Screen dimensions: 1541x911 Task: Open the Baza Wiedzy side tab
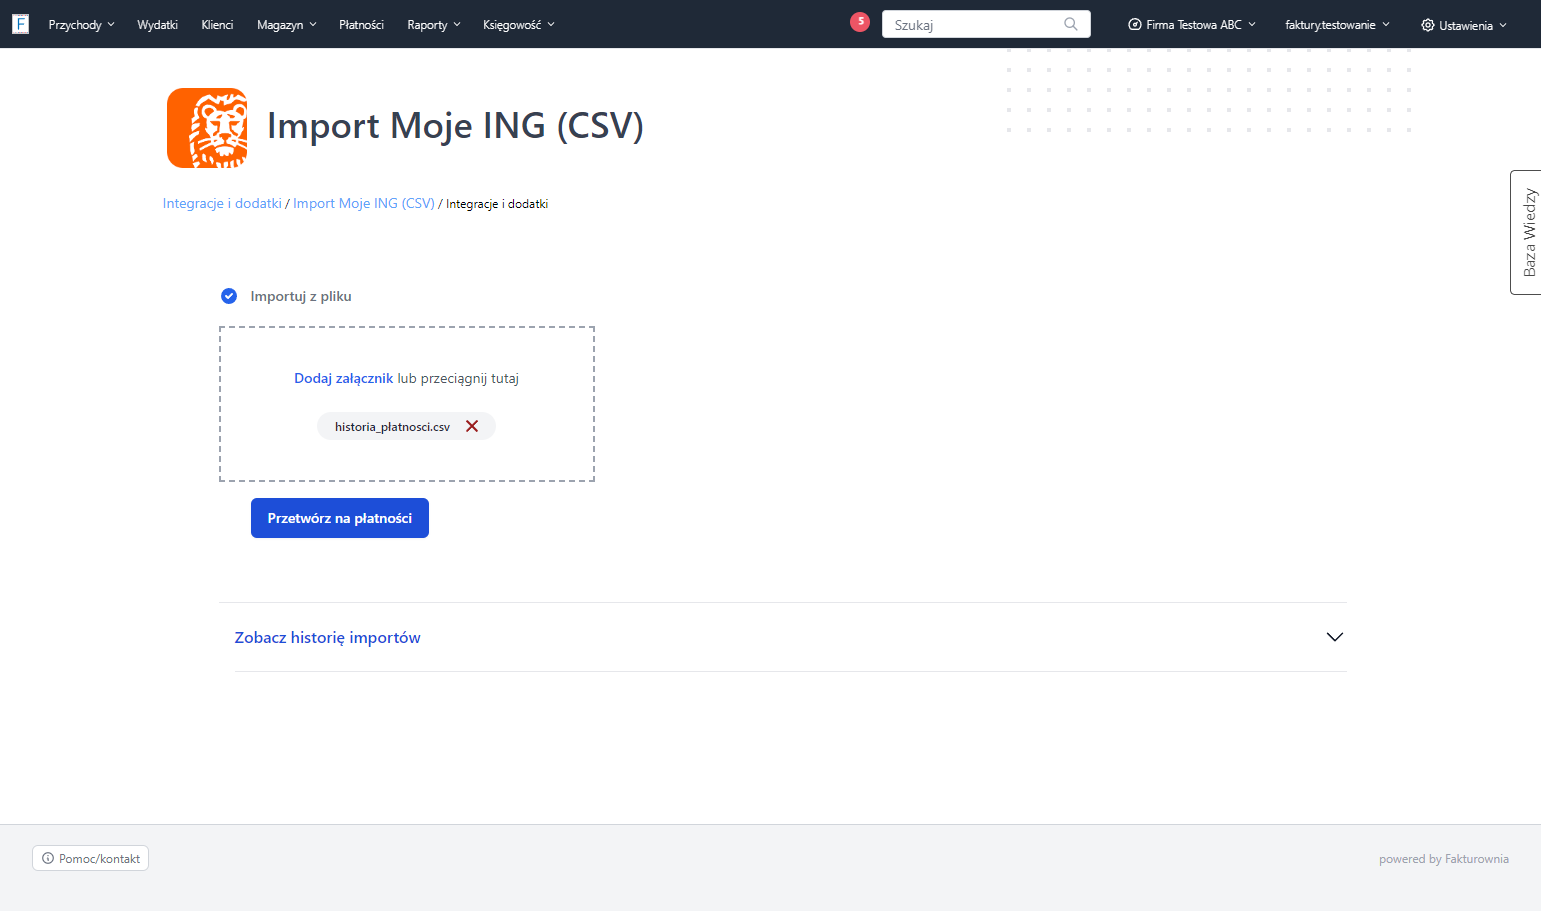click(1526, 232)
